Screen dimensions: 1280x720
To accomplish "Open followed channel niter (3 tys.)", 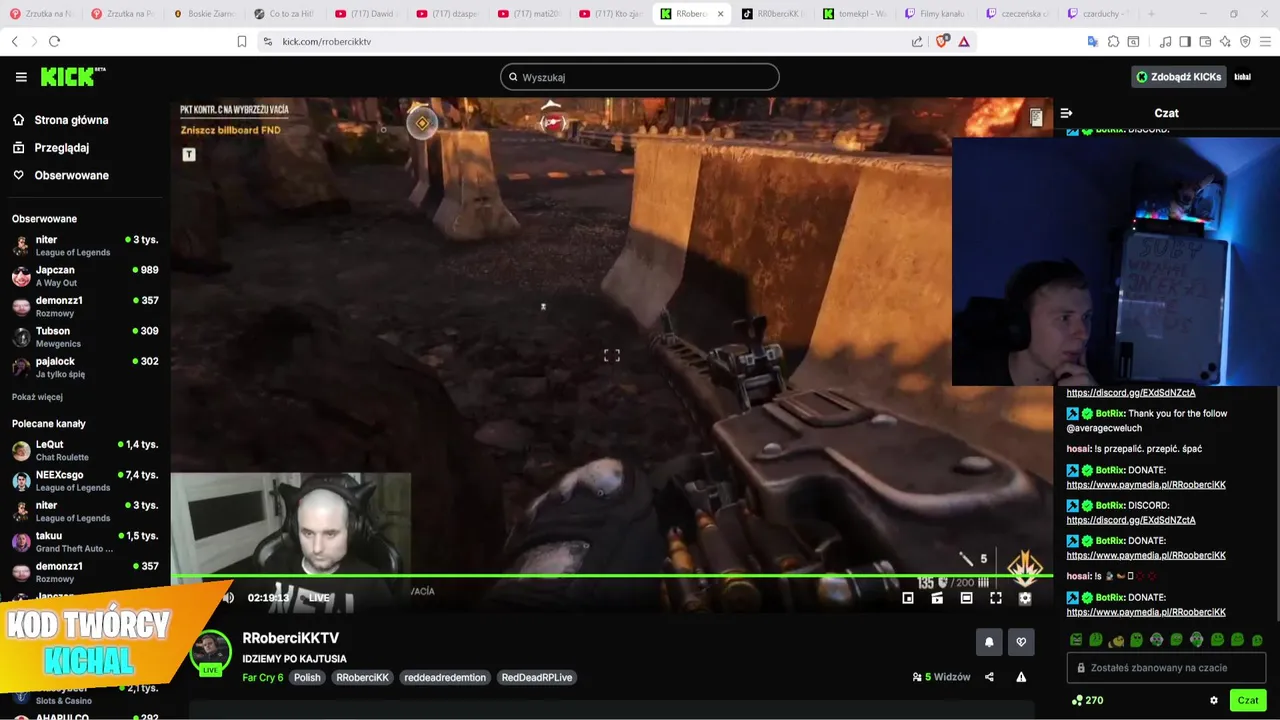I will [85, 246].
